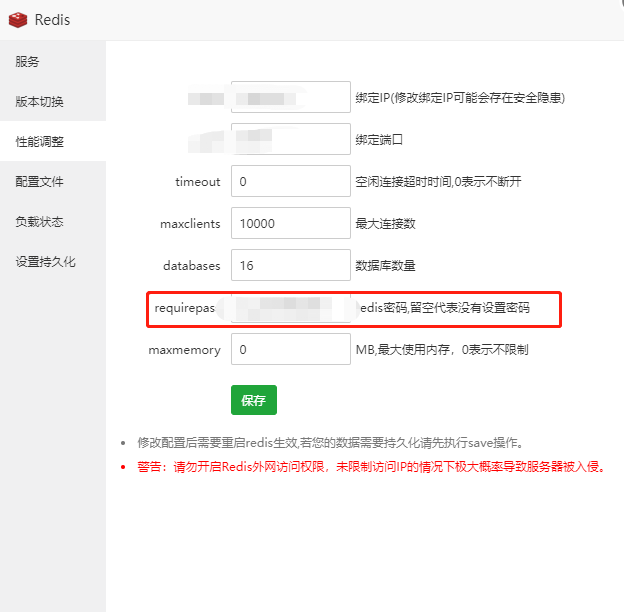Screen dimensions: 624x612
Task: Select the 性能调整 sidebar tab
Action: click(x=53, y=141)
